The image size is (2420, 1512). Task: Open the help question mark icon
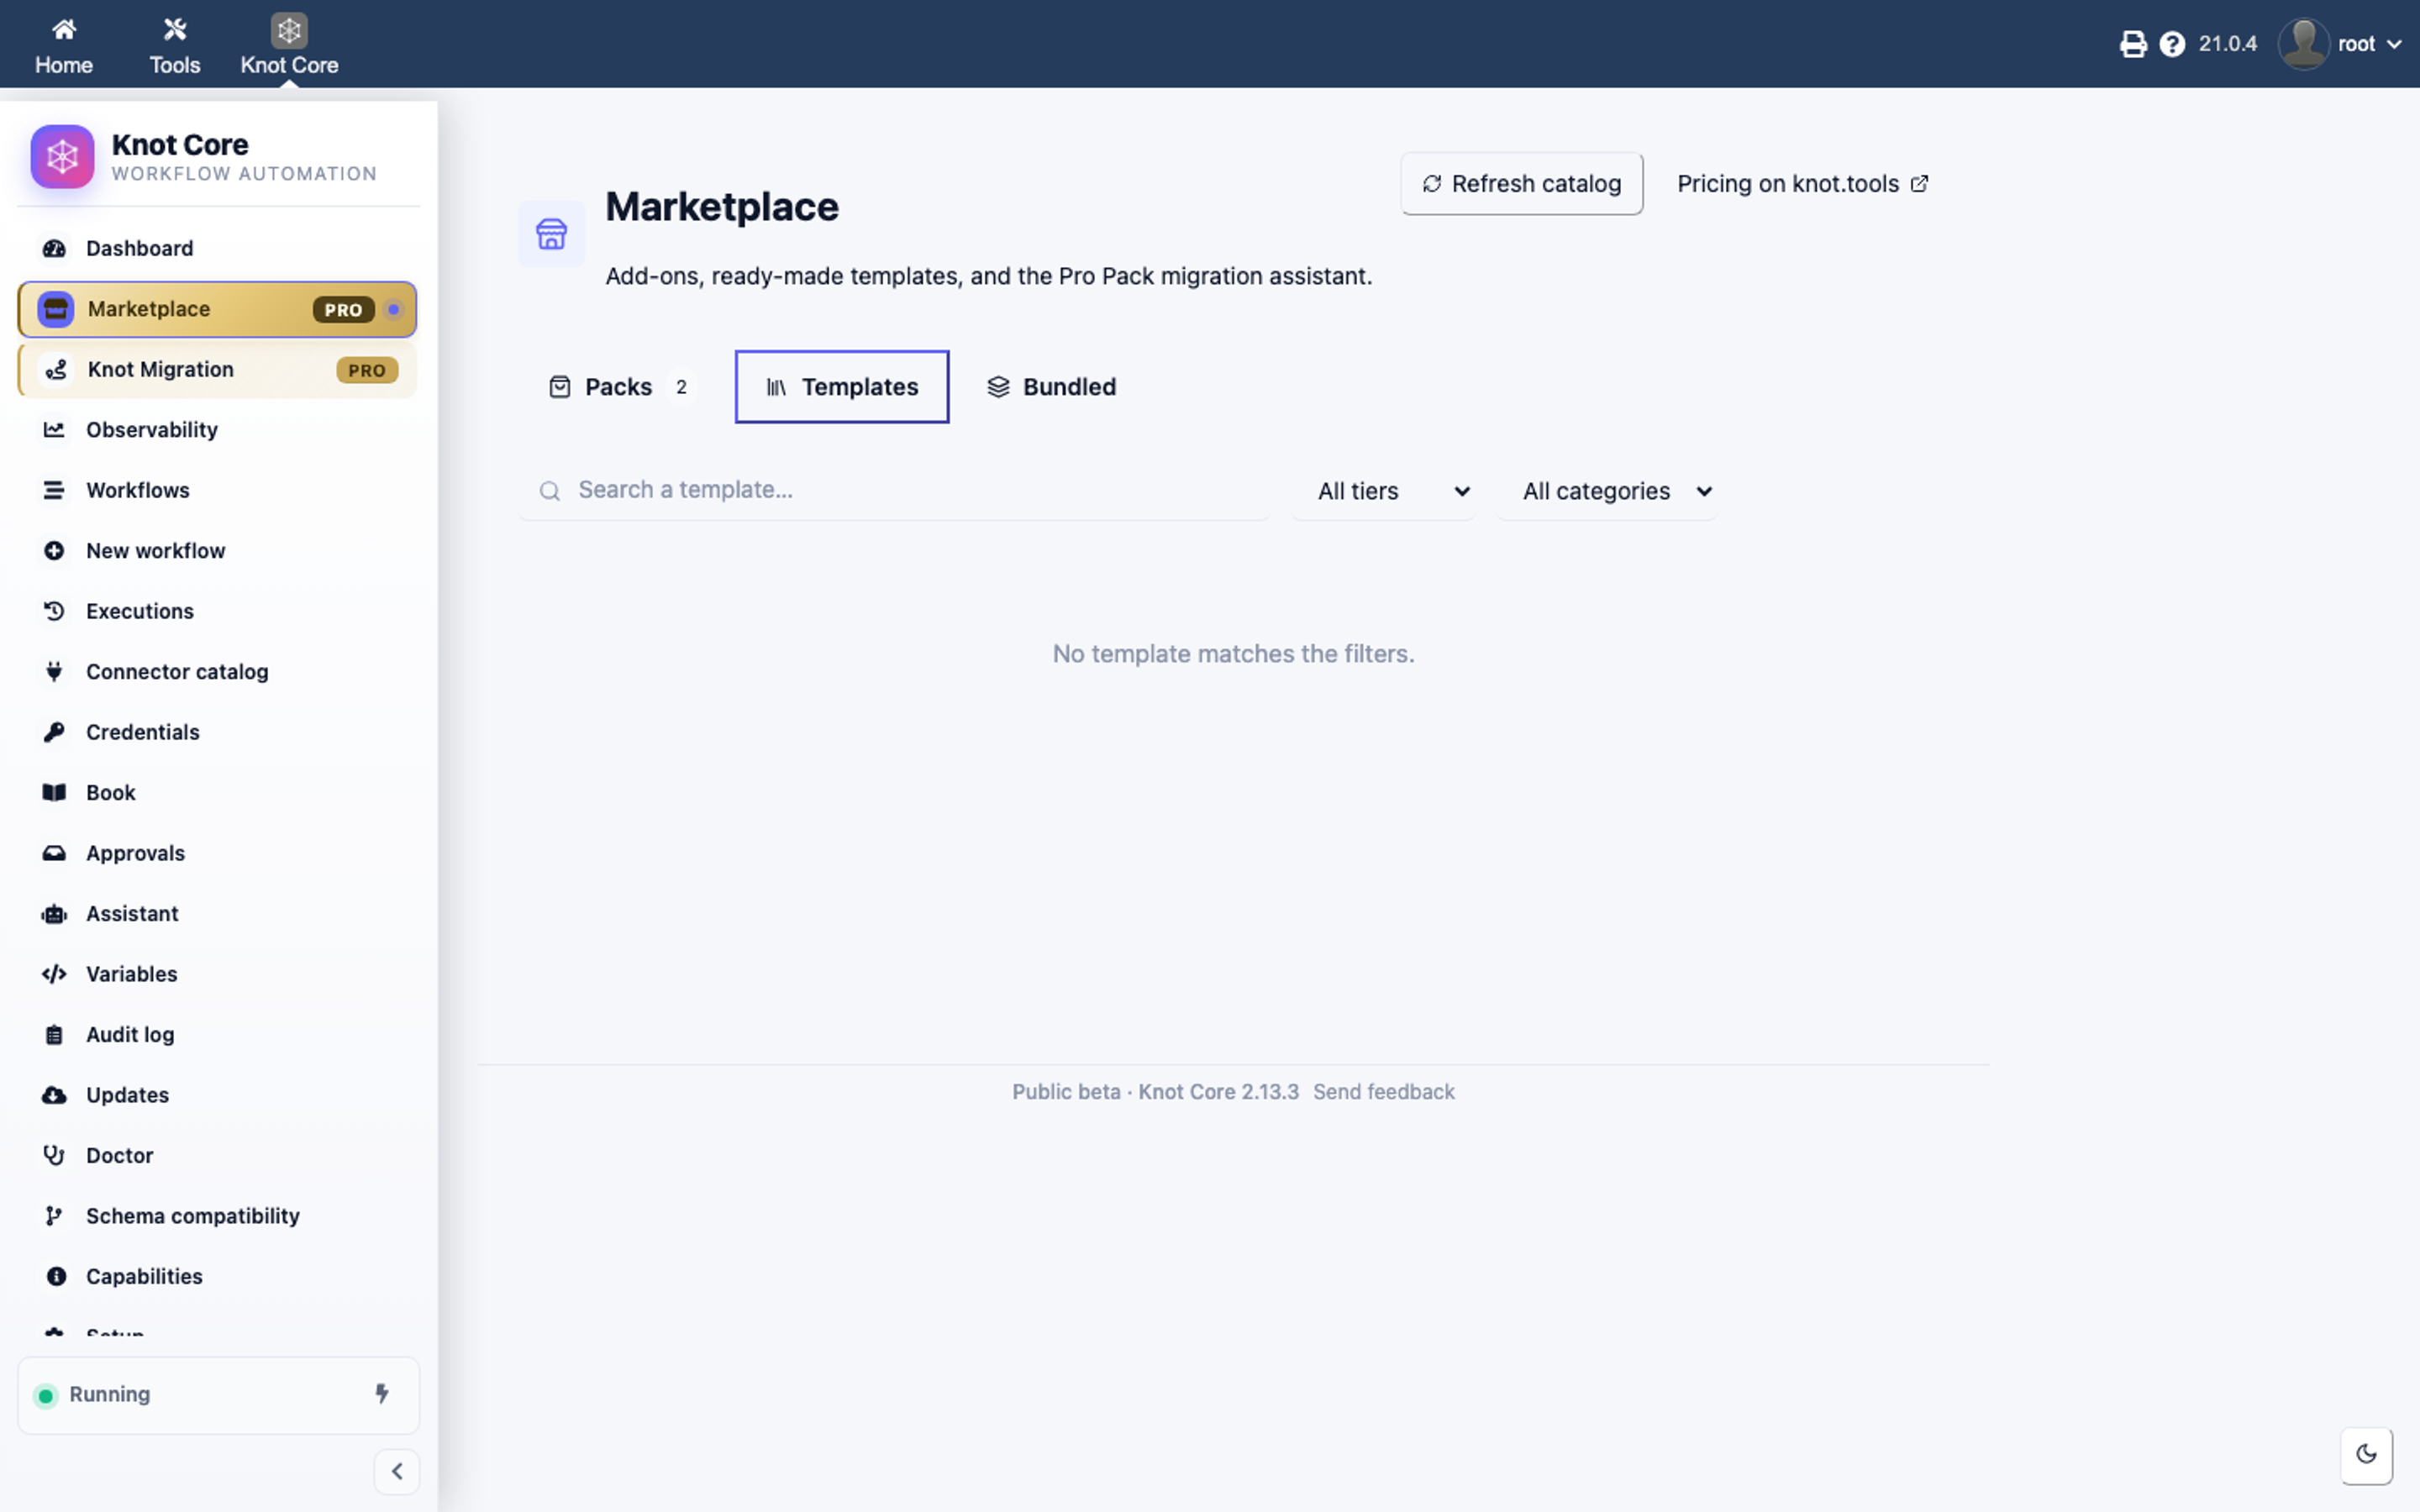click(2172, 44)
